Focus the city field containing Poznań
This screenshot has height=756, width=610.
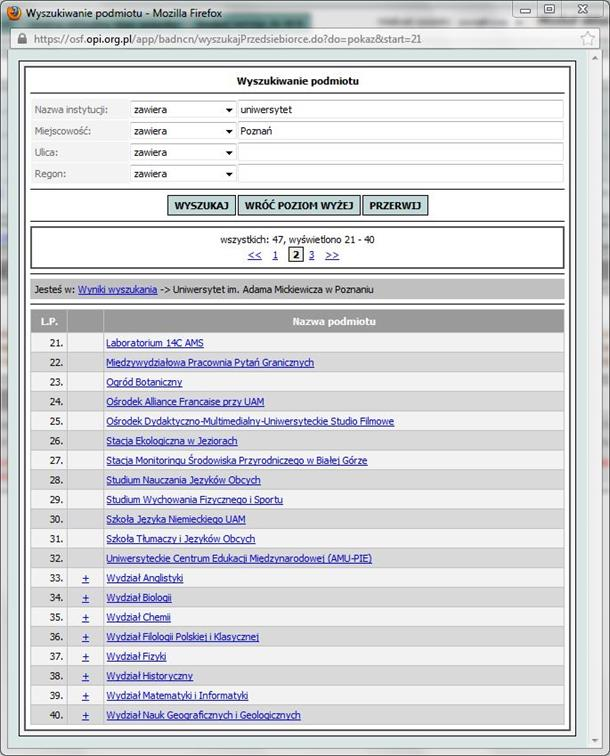pos(400,131)
